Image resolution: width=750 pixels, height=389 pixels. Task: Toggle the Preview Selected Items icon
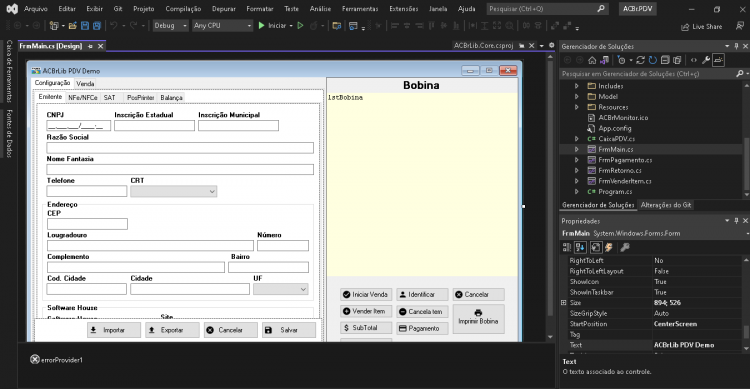pos(718,60)
